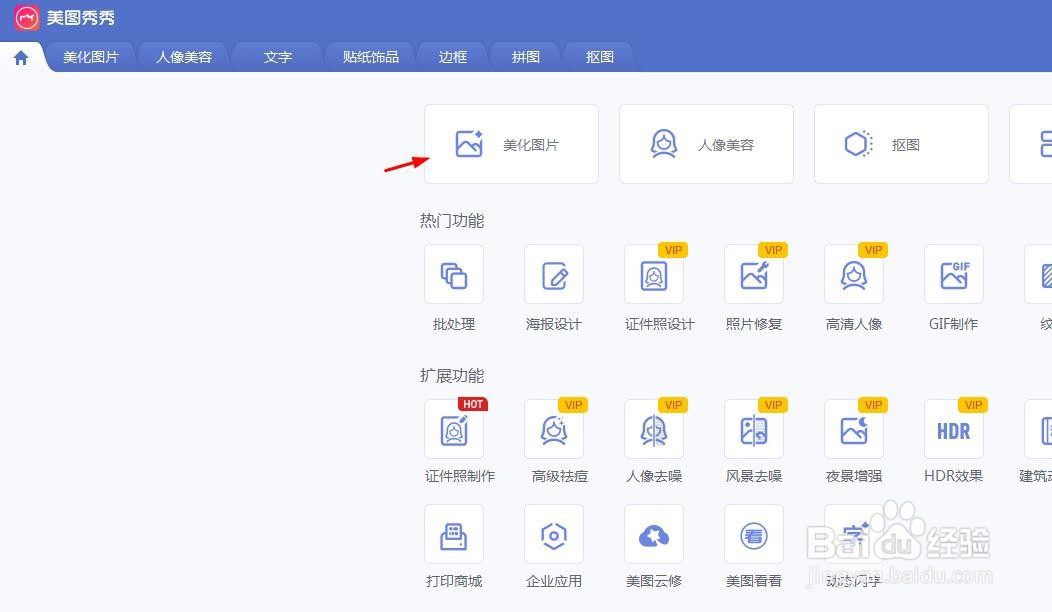Open the VIP 证件照设计 tool
The height and width of the screenshot is (612, 1052).
(653, 285)
